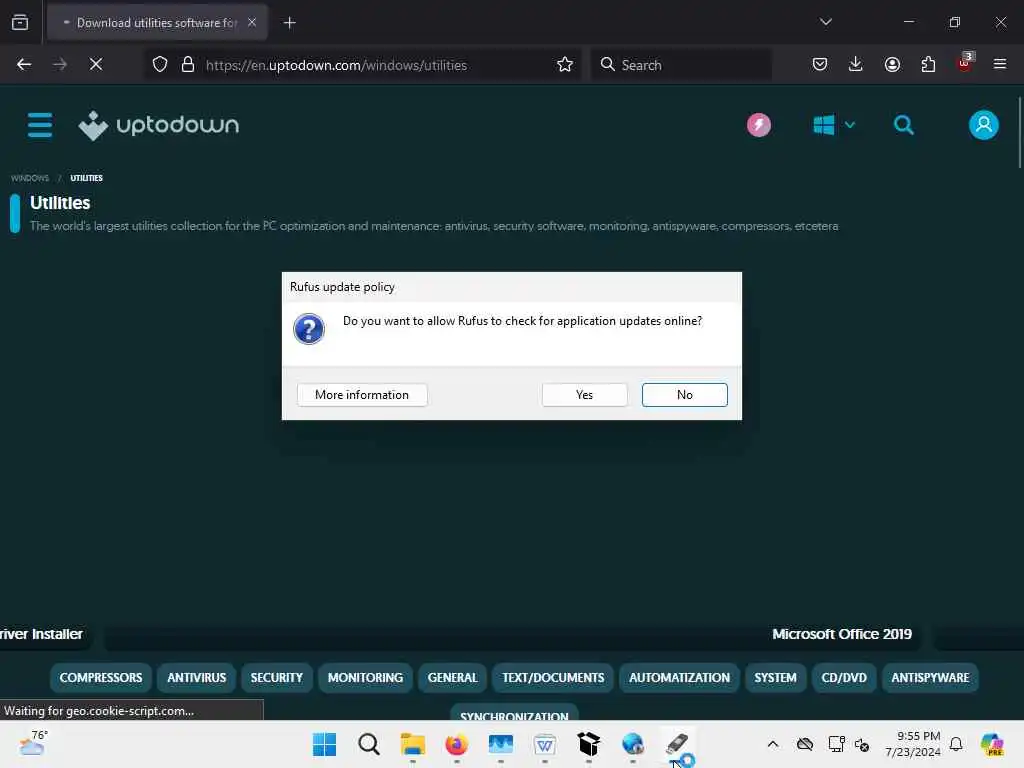The image size is (1024, 768).
Task: Open Copilot preview taskbar icon
Action: pyautogui.click(x=992, y=744)
